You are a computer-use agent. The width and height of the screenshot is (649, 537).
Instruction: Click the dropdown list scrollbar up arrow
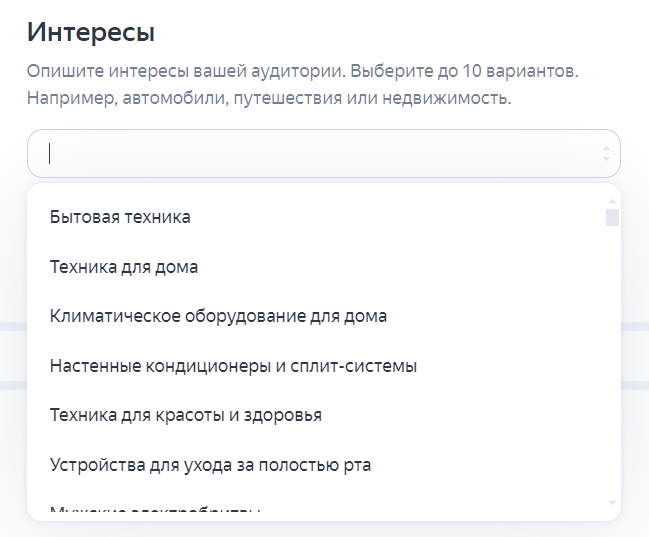(612, 201)
